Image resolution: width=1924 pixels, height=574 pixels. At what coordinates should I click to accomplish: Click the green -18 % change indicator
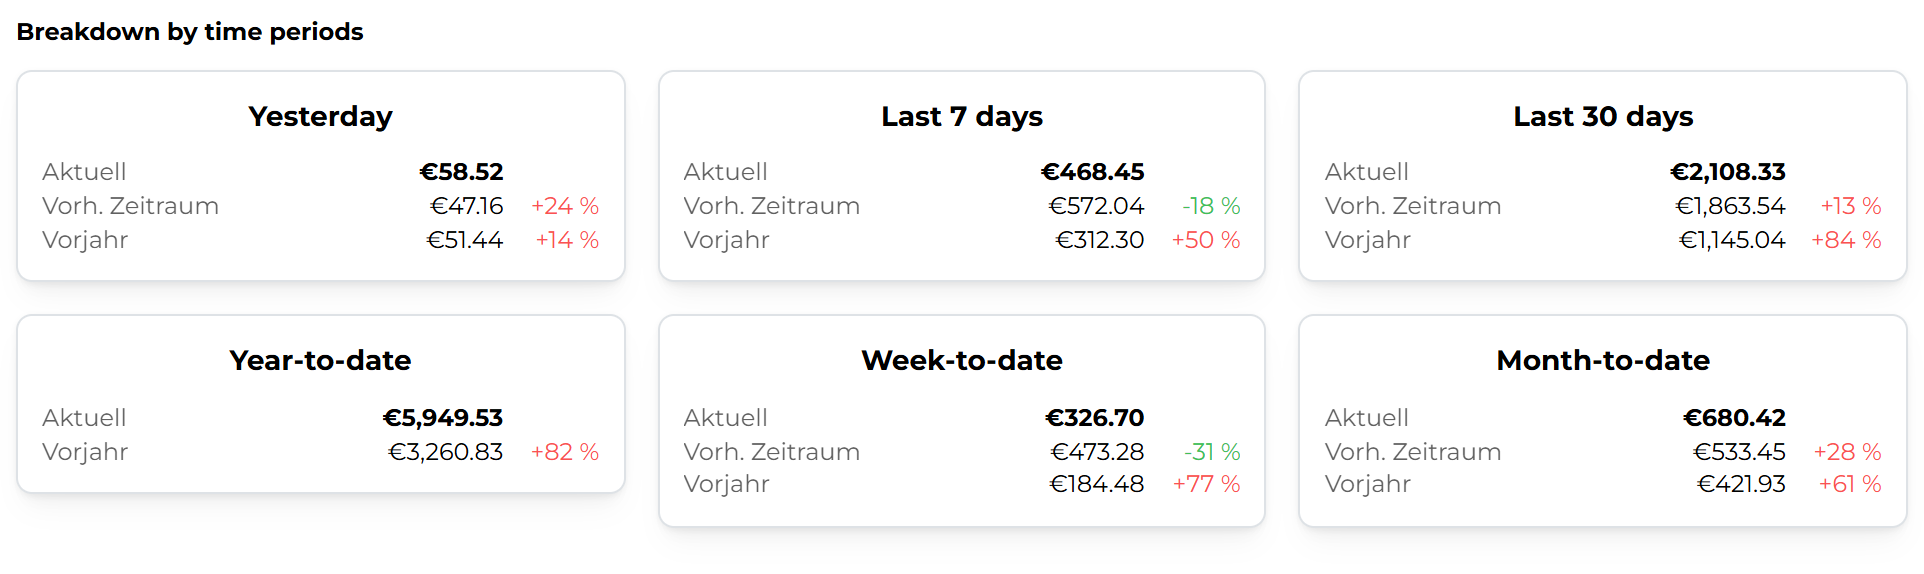pyautogui.click(x=1211, y=206)
